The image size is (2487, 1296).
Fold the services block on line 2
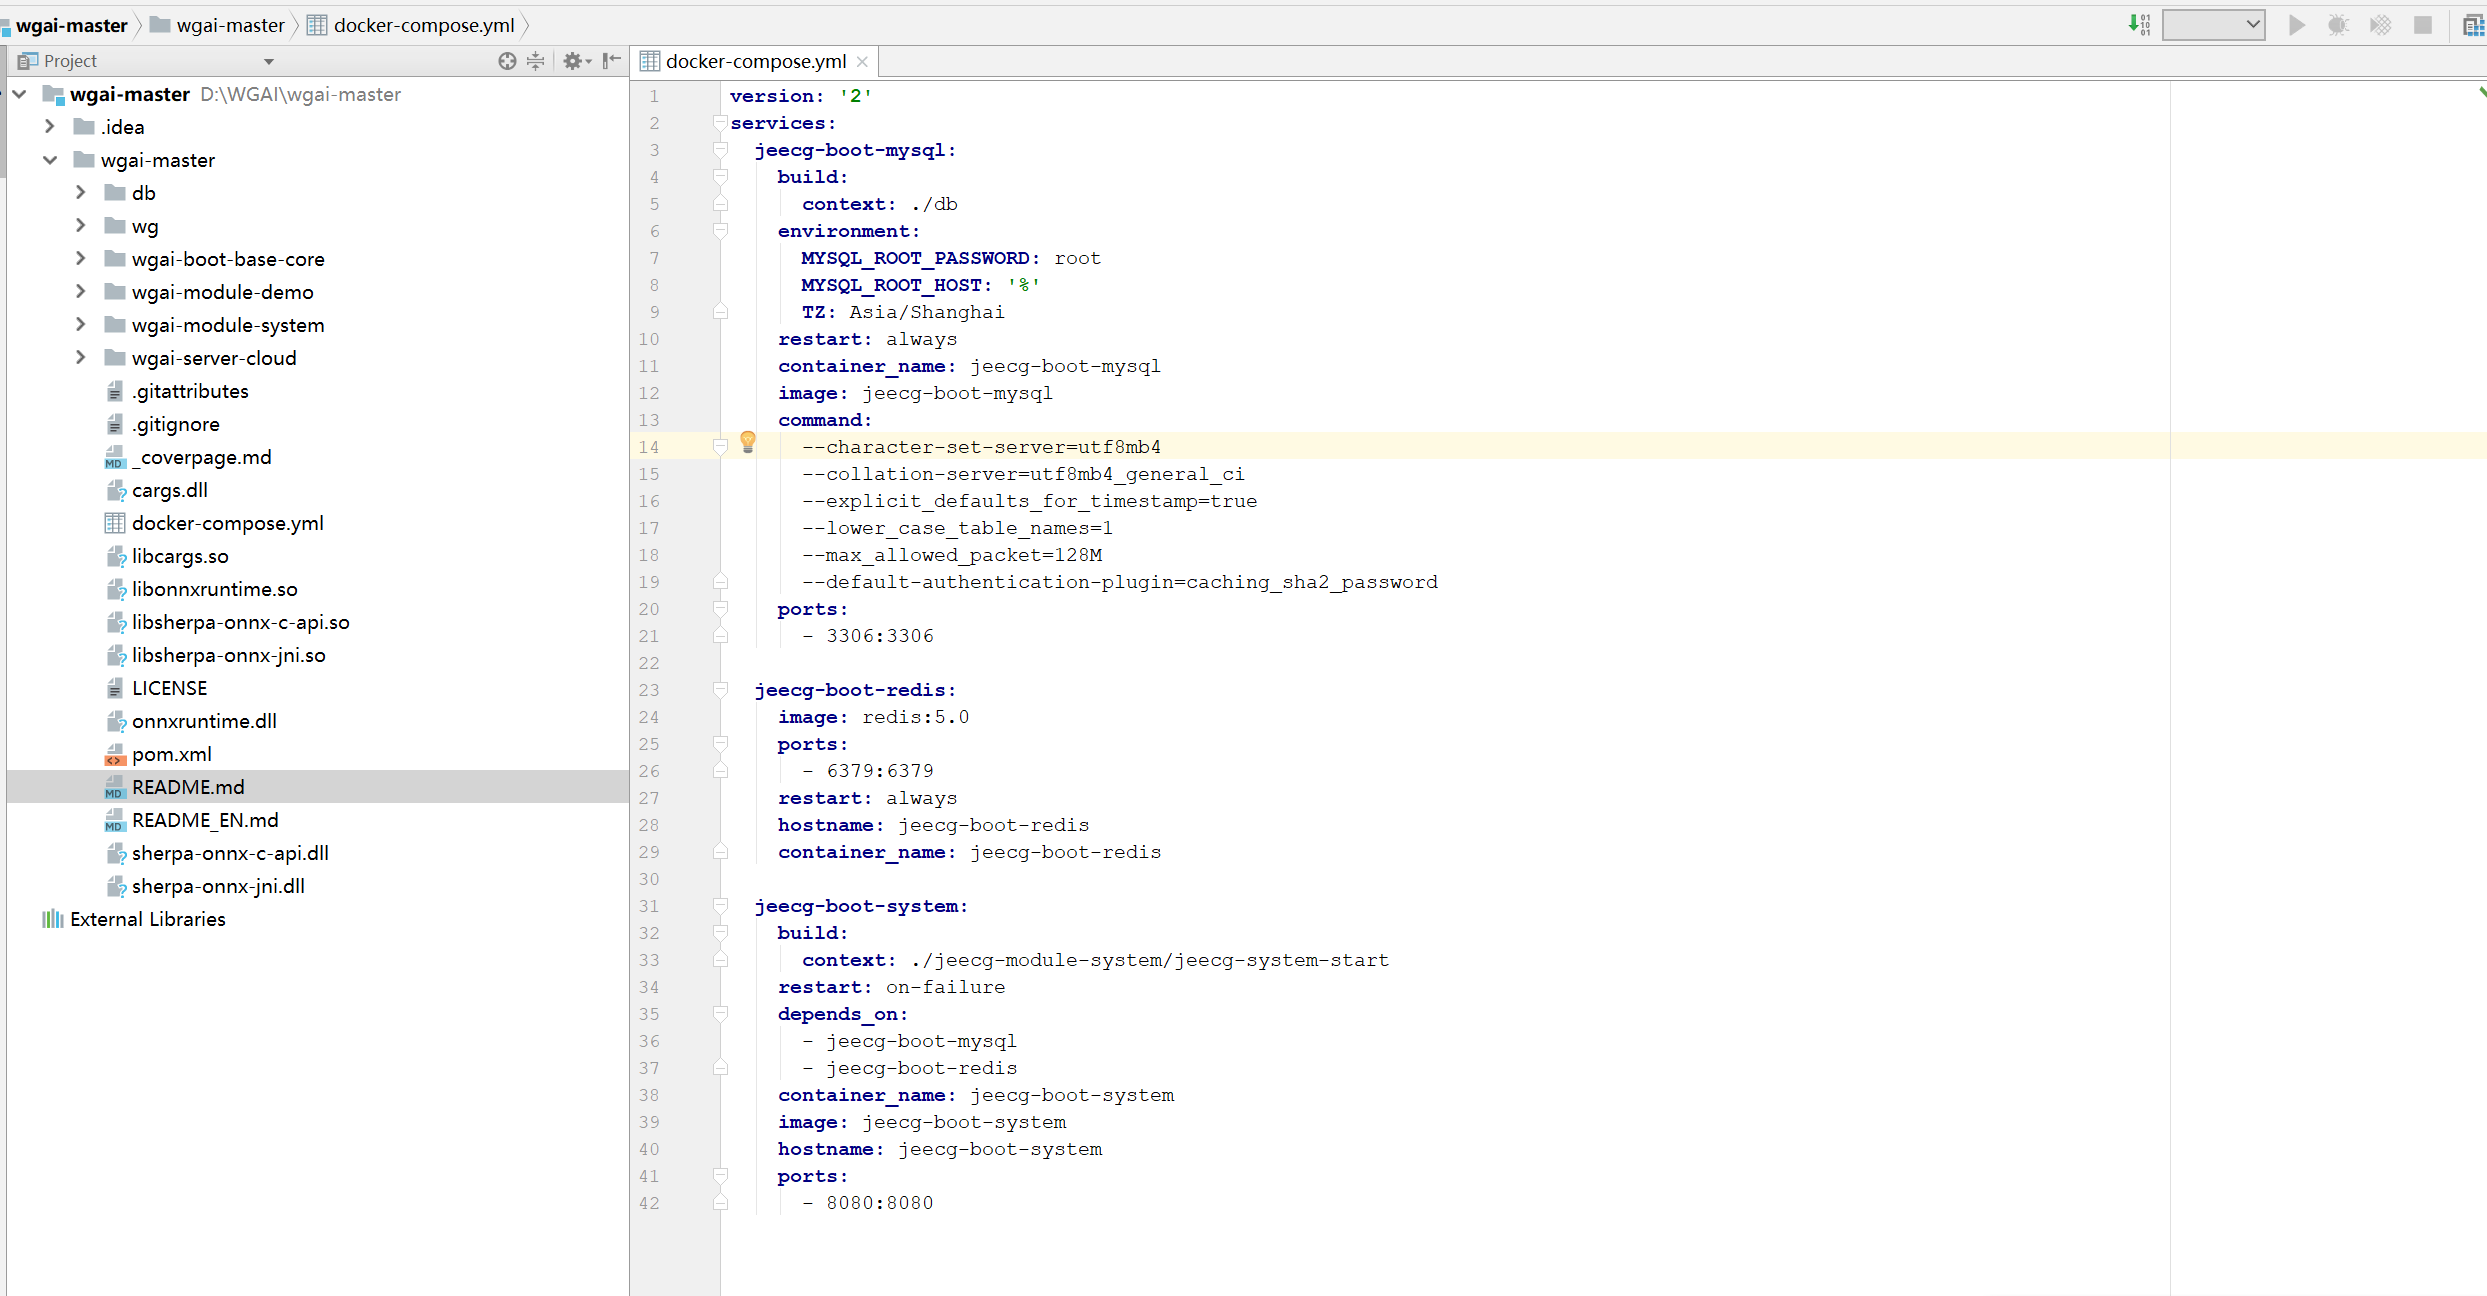coord(720,123)
